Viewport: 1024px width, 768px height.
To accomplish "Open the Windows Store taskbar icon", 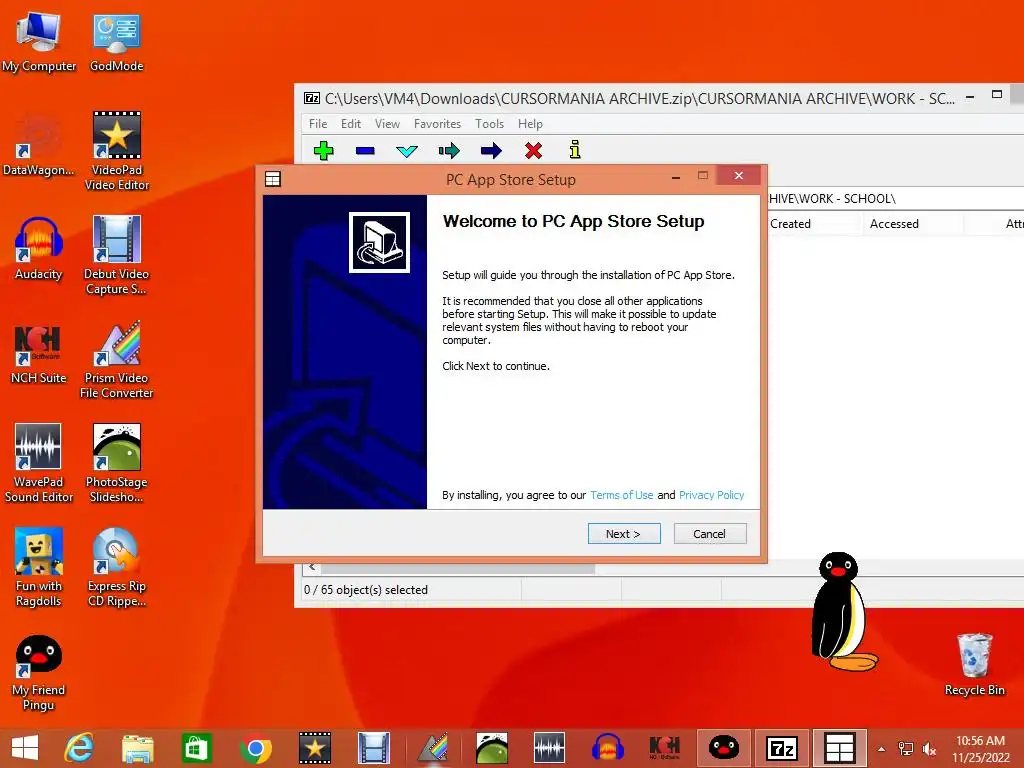I will tap(197, 748).
